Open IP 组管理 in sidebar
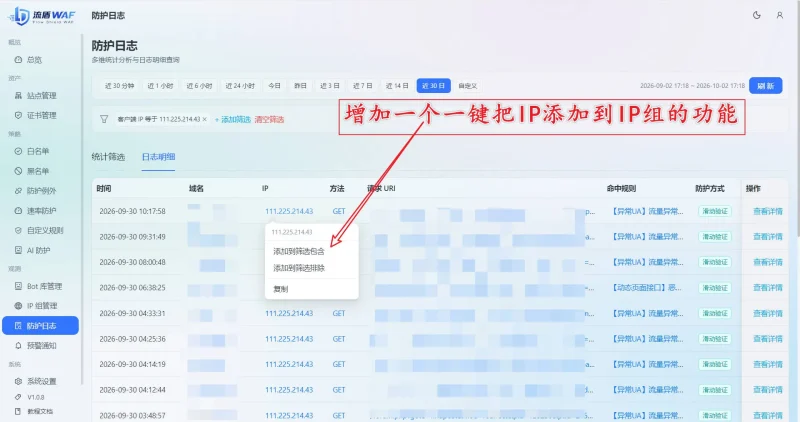This screenshot has width=800, height=422. (x=42, y=306)
